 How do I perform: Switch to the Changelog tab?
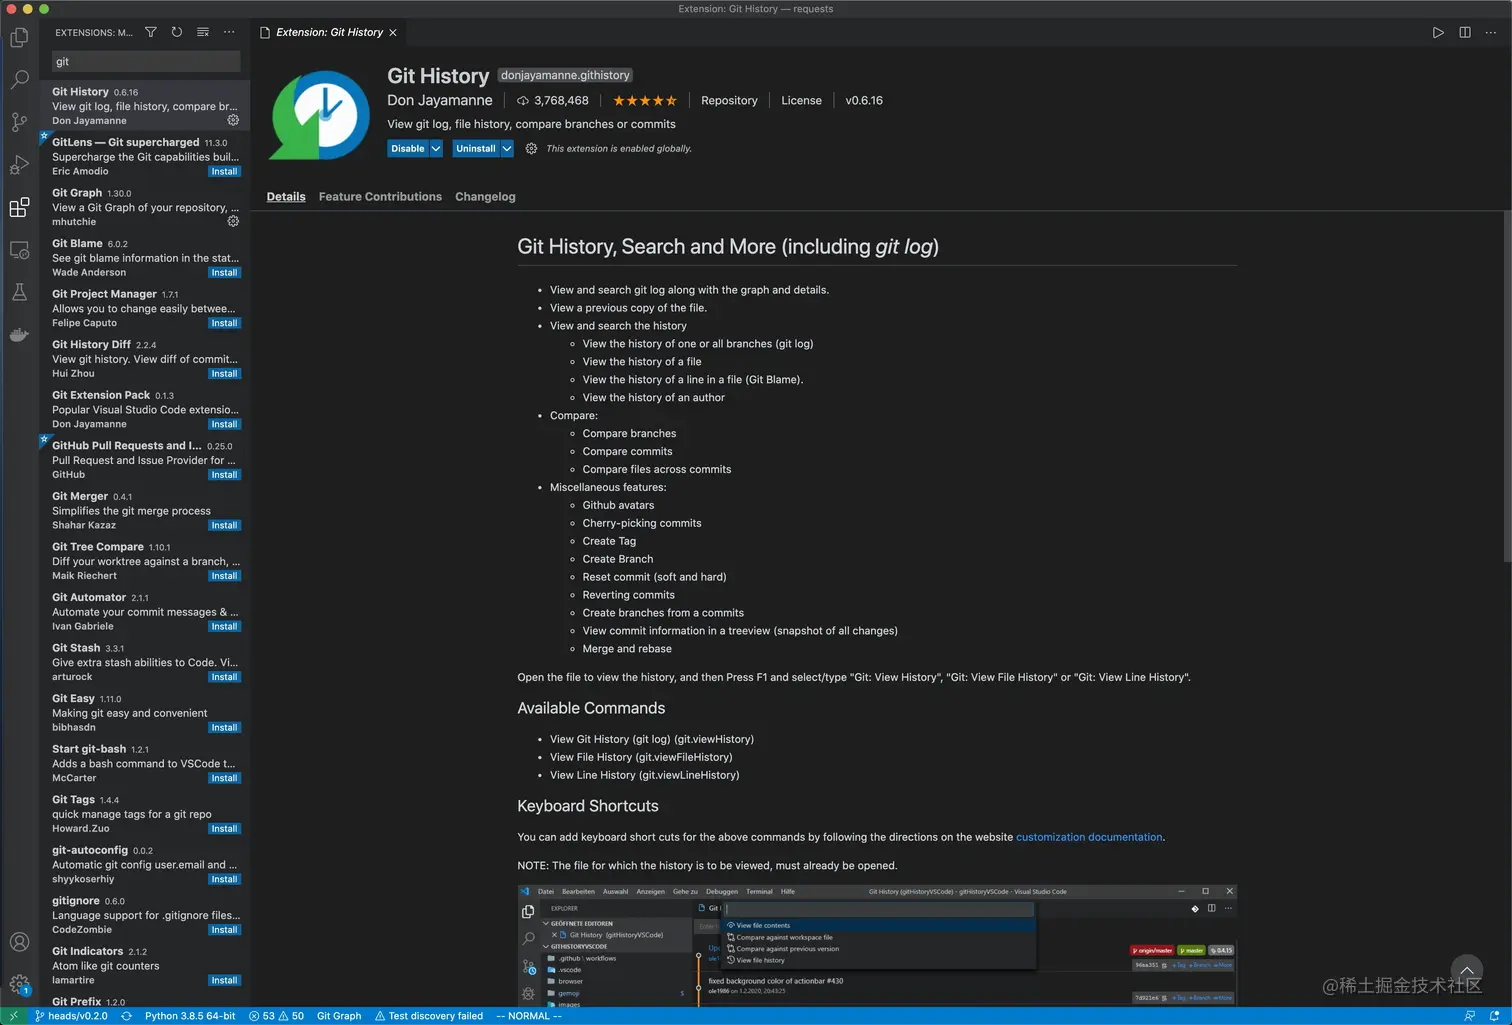pyautogui.click(x=485, y=196)
